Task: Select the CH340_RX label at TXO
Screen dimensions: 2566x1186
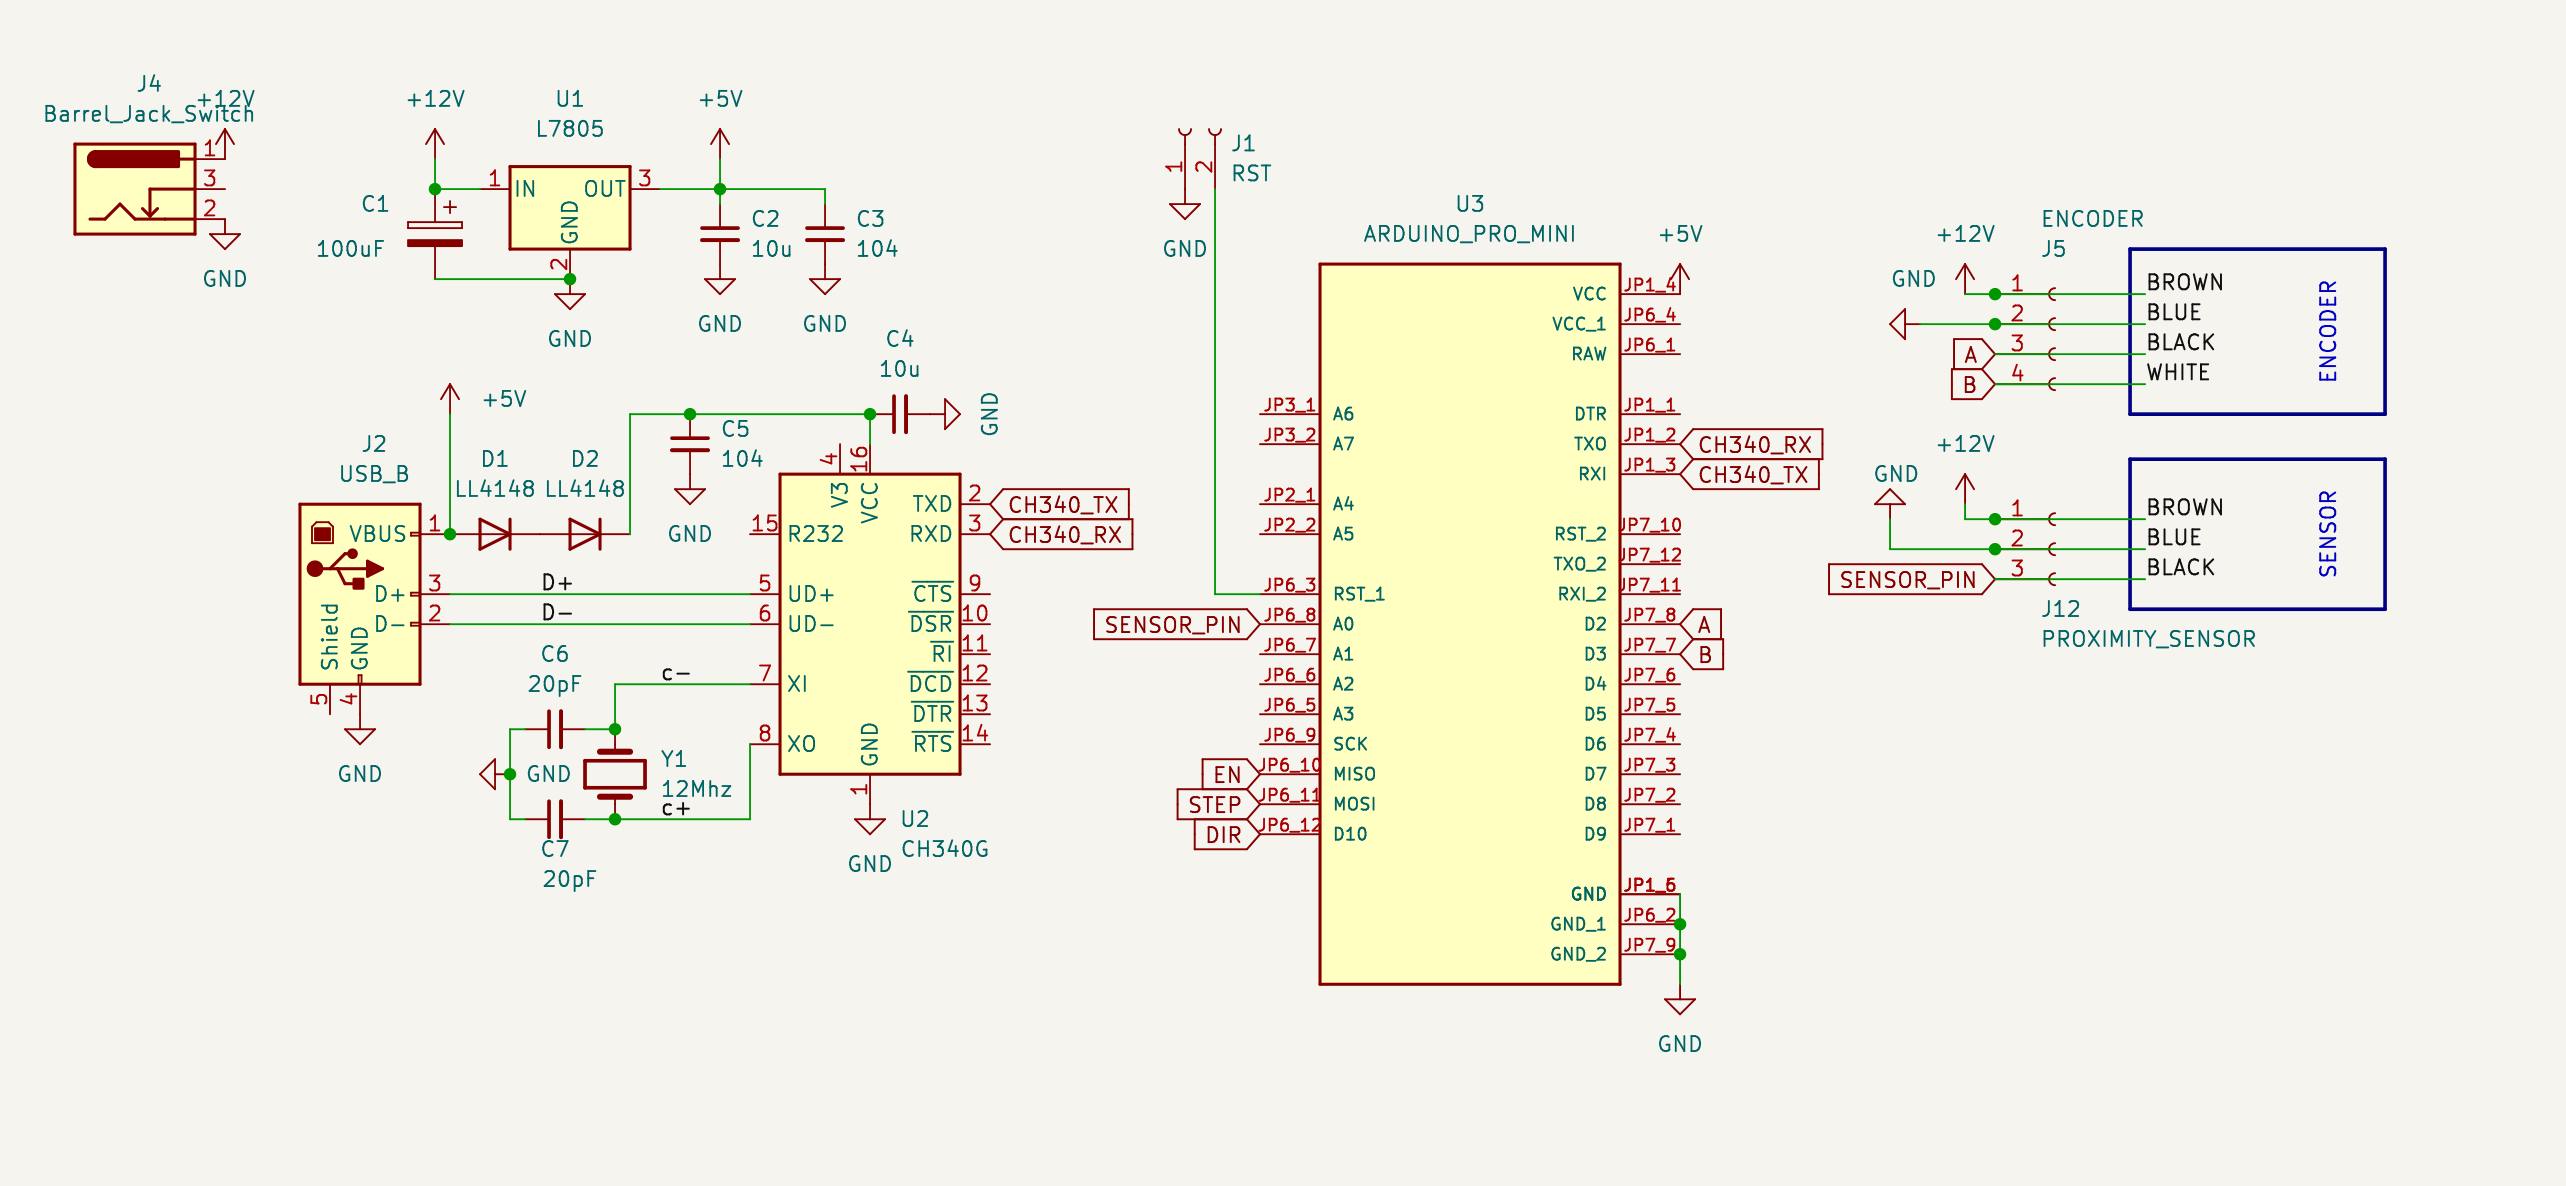Action: click(x=1753, y=444)
